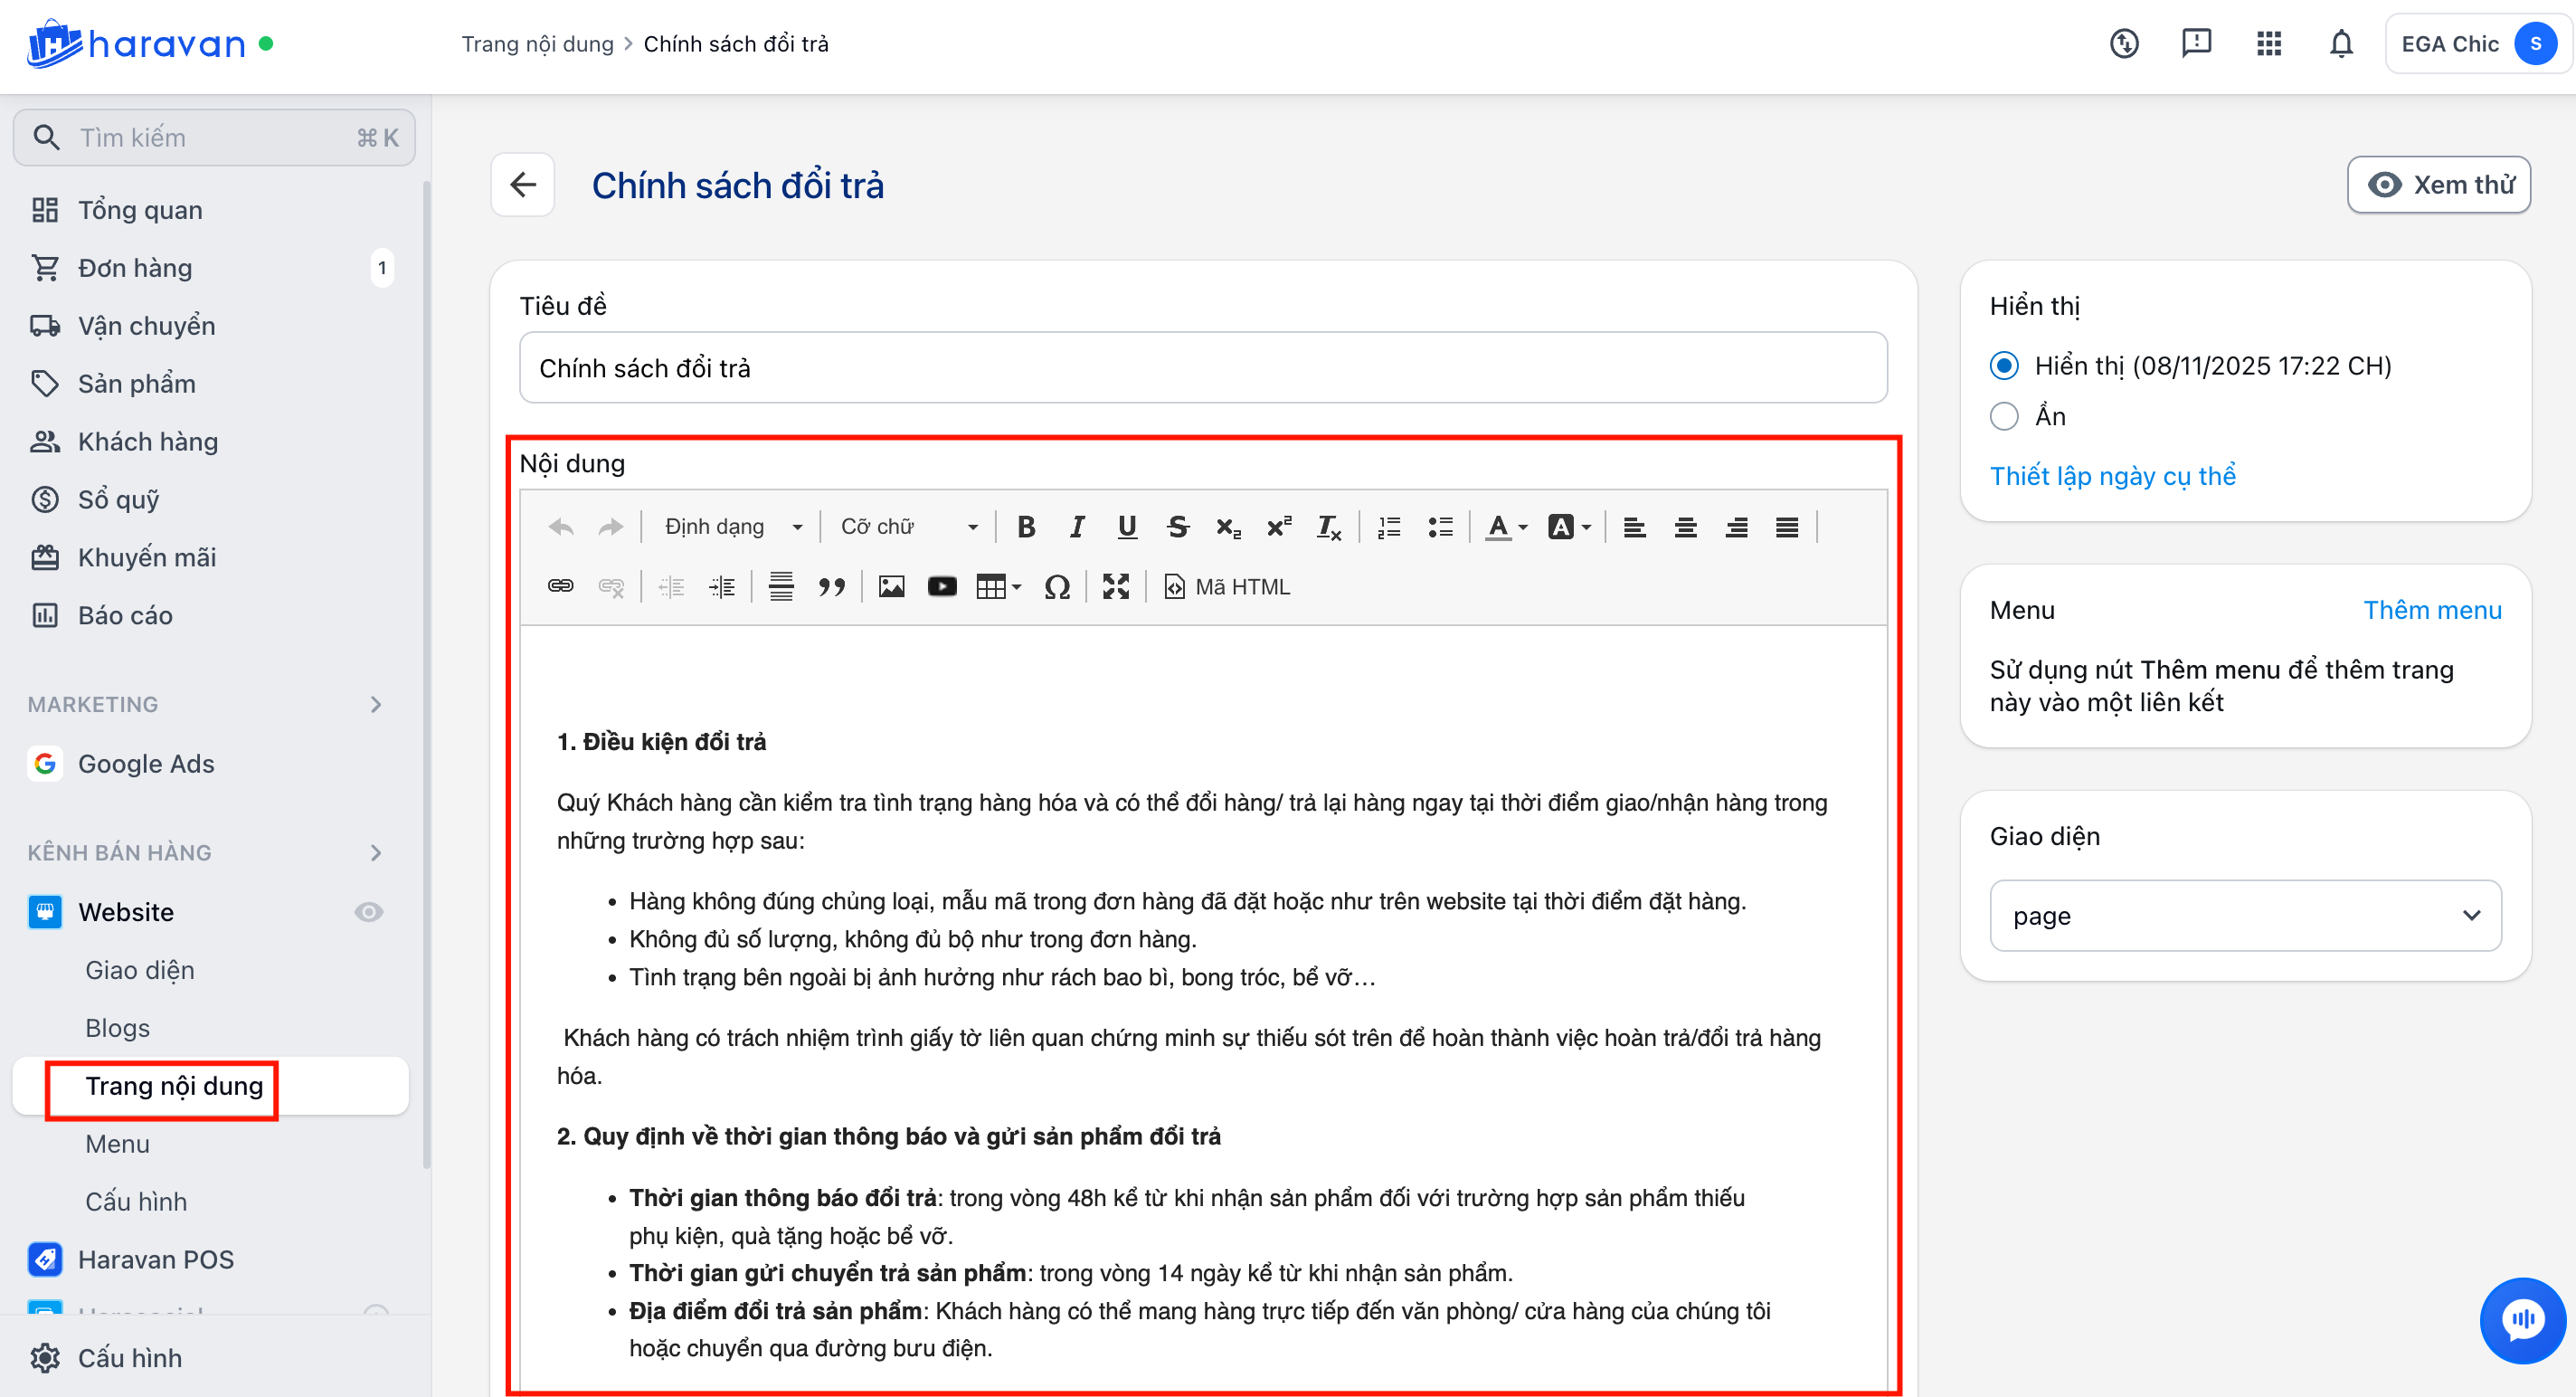This screenshot has height=1397, width=2576.
Task: Expand the MARKETING section chevron
Action: point(376,704)
